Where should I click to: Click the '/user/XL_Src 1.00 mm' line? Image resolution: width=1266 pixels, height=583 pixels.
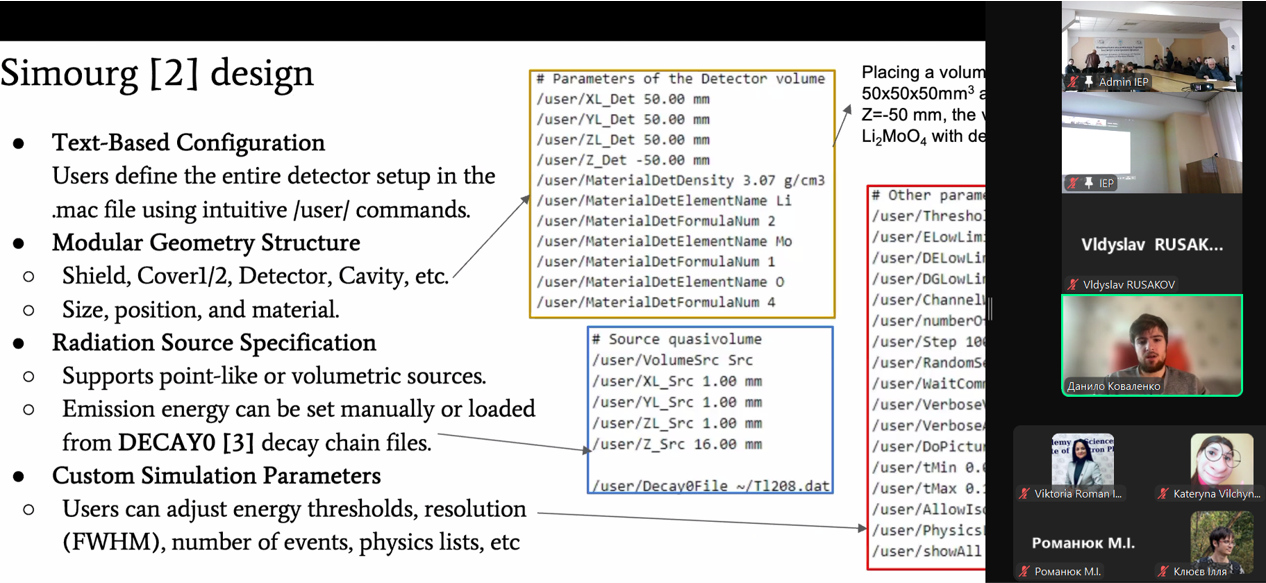(675, 381)
